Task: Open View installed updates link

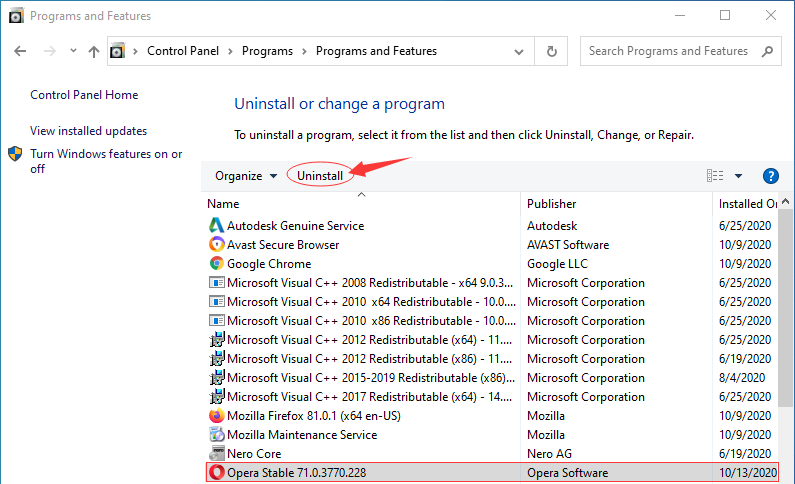Action: (x=89, y=131)
